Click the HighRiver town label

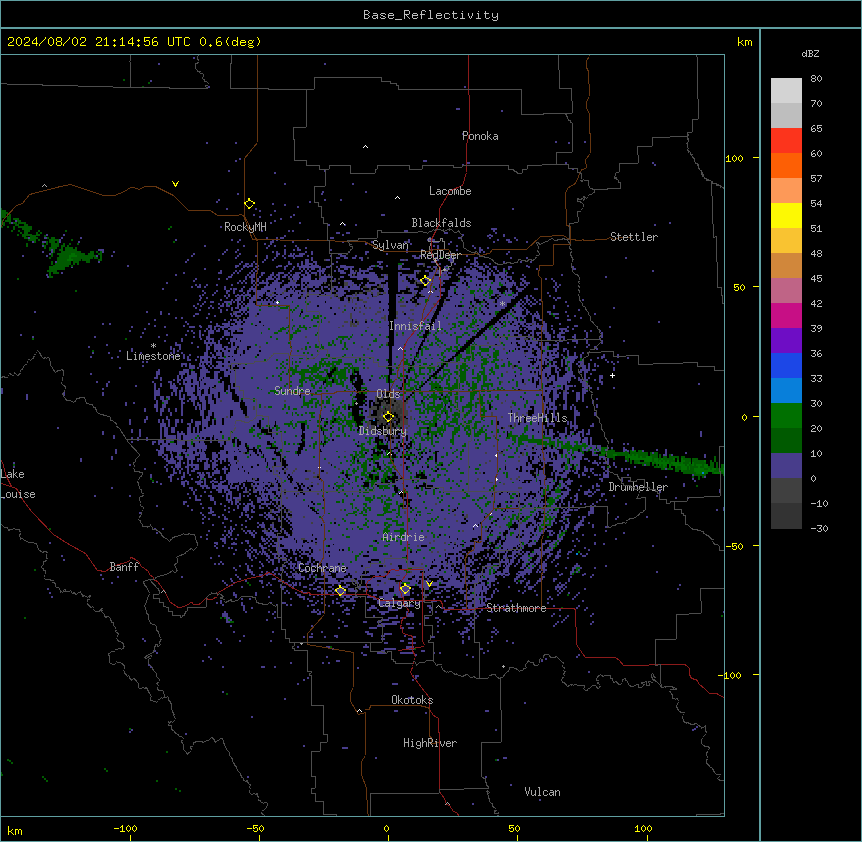[x=430, y=743]
